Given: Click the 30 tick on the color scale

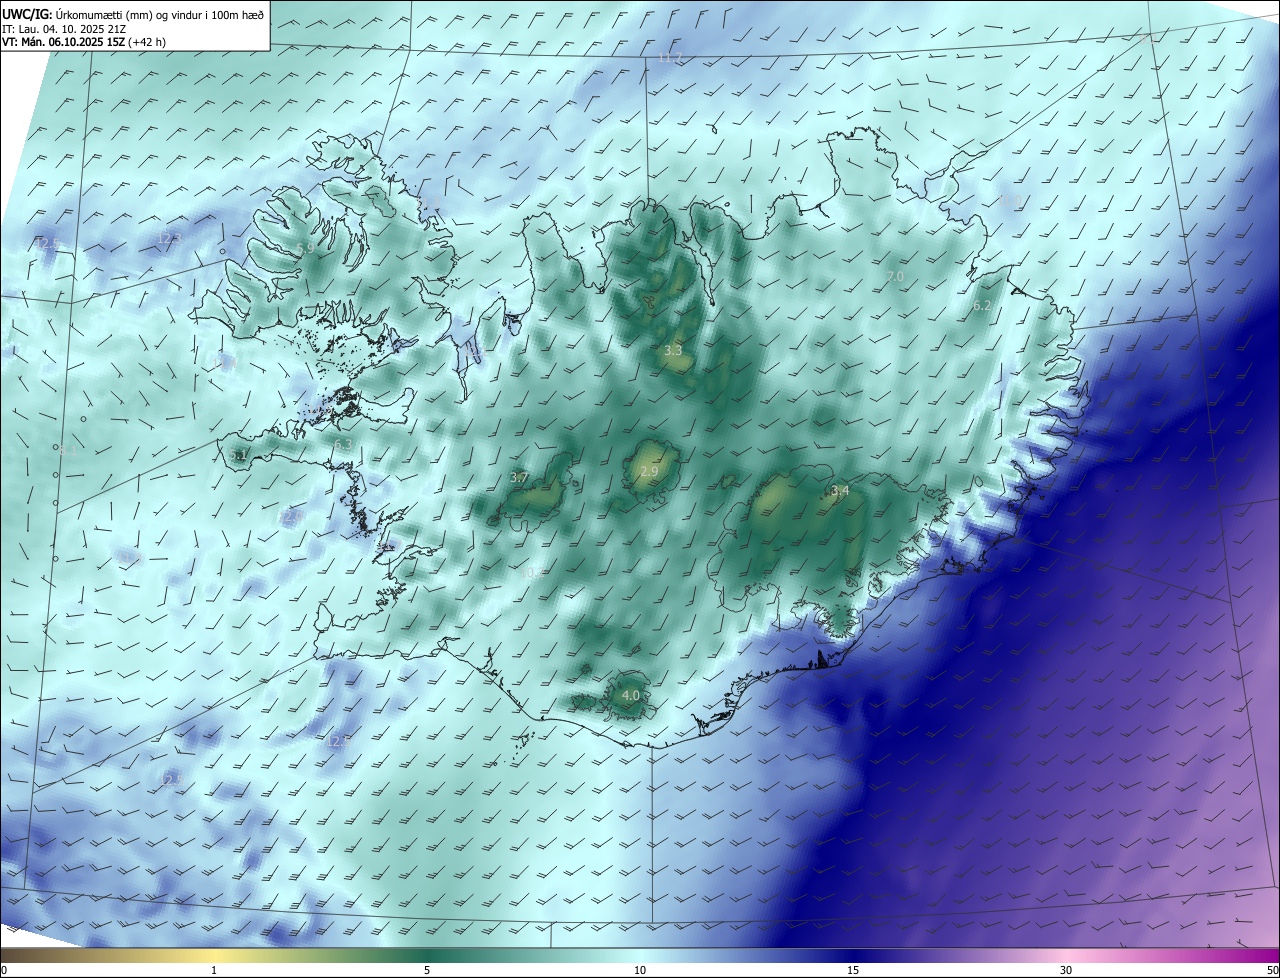Looking at the screenshot, I should [x=1066, y=970].
